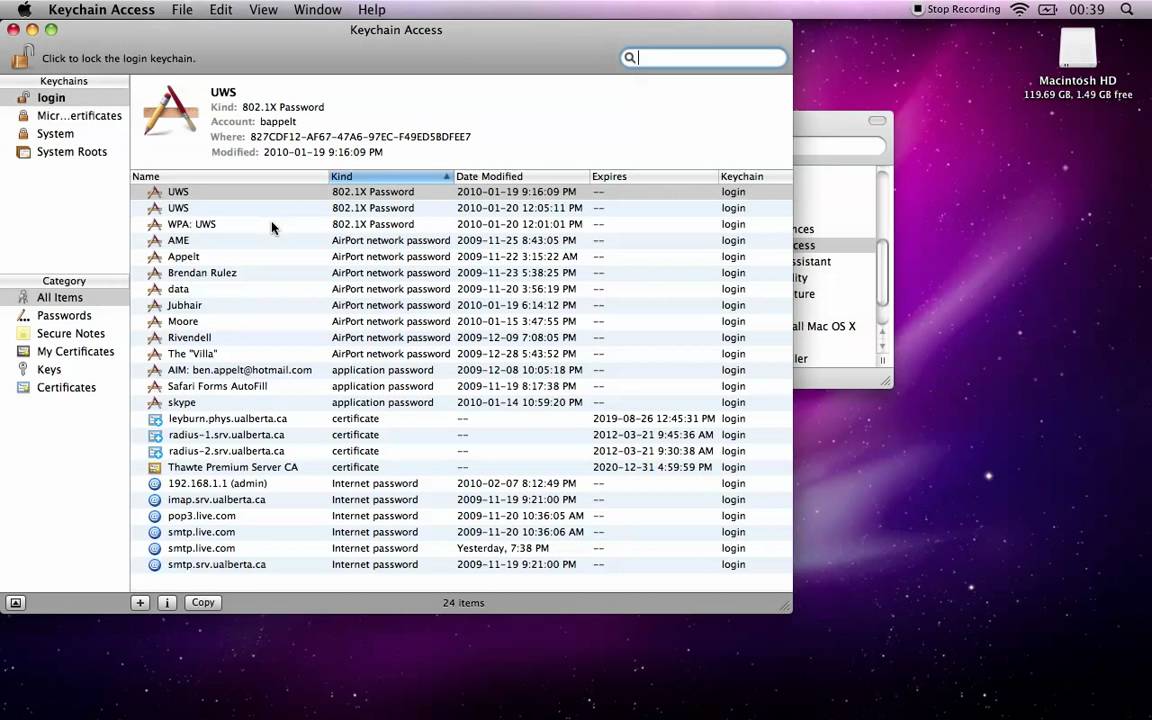Screen dimensions: 1152x720
Task: Select radius-1.srv.ualberta.ca certificate icon
Action: click(155, 435)
